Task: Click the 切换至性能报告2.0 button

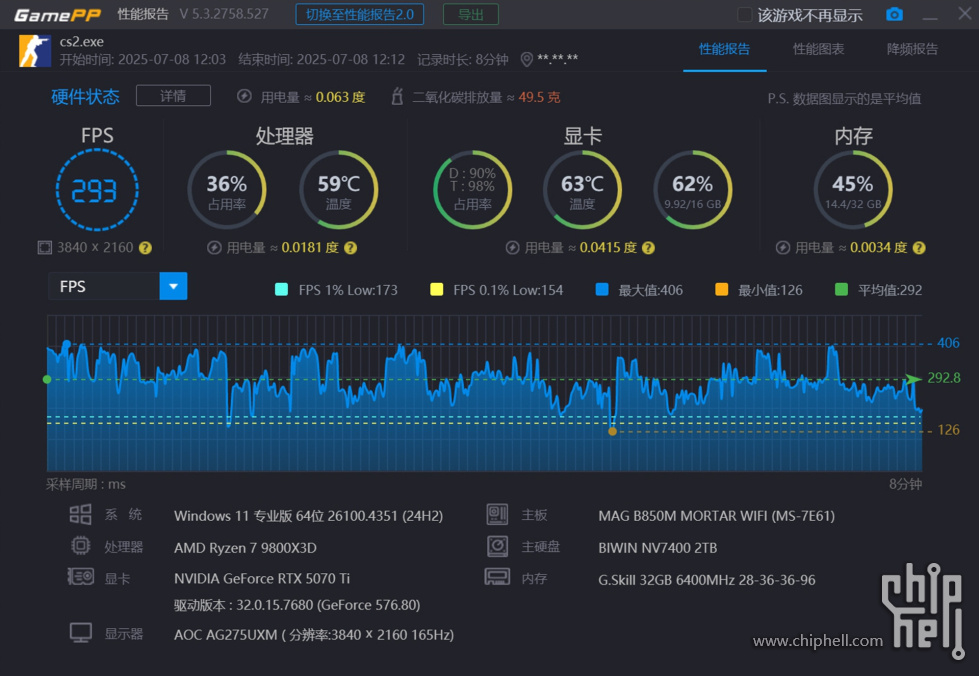Action: click(x=360, y=14)
